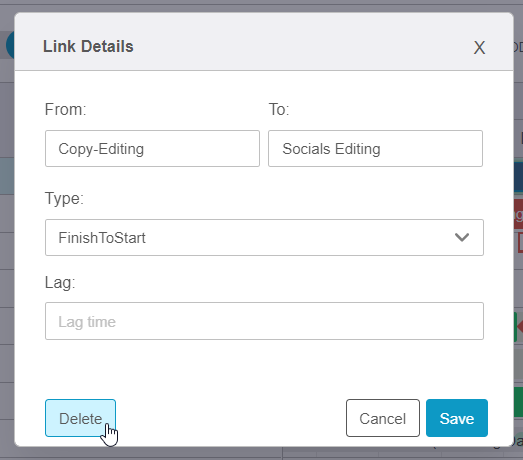Click the gray dialog header bar
Viewport: 523px width, 460px height.
(264, 42)
